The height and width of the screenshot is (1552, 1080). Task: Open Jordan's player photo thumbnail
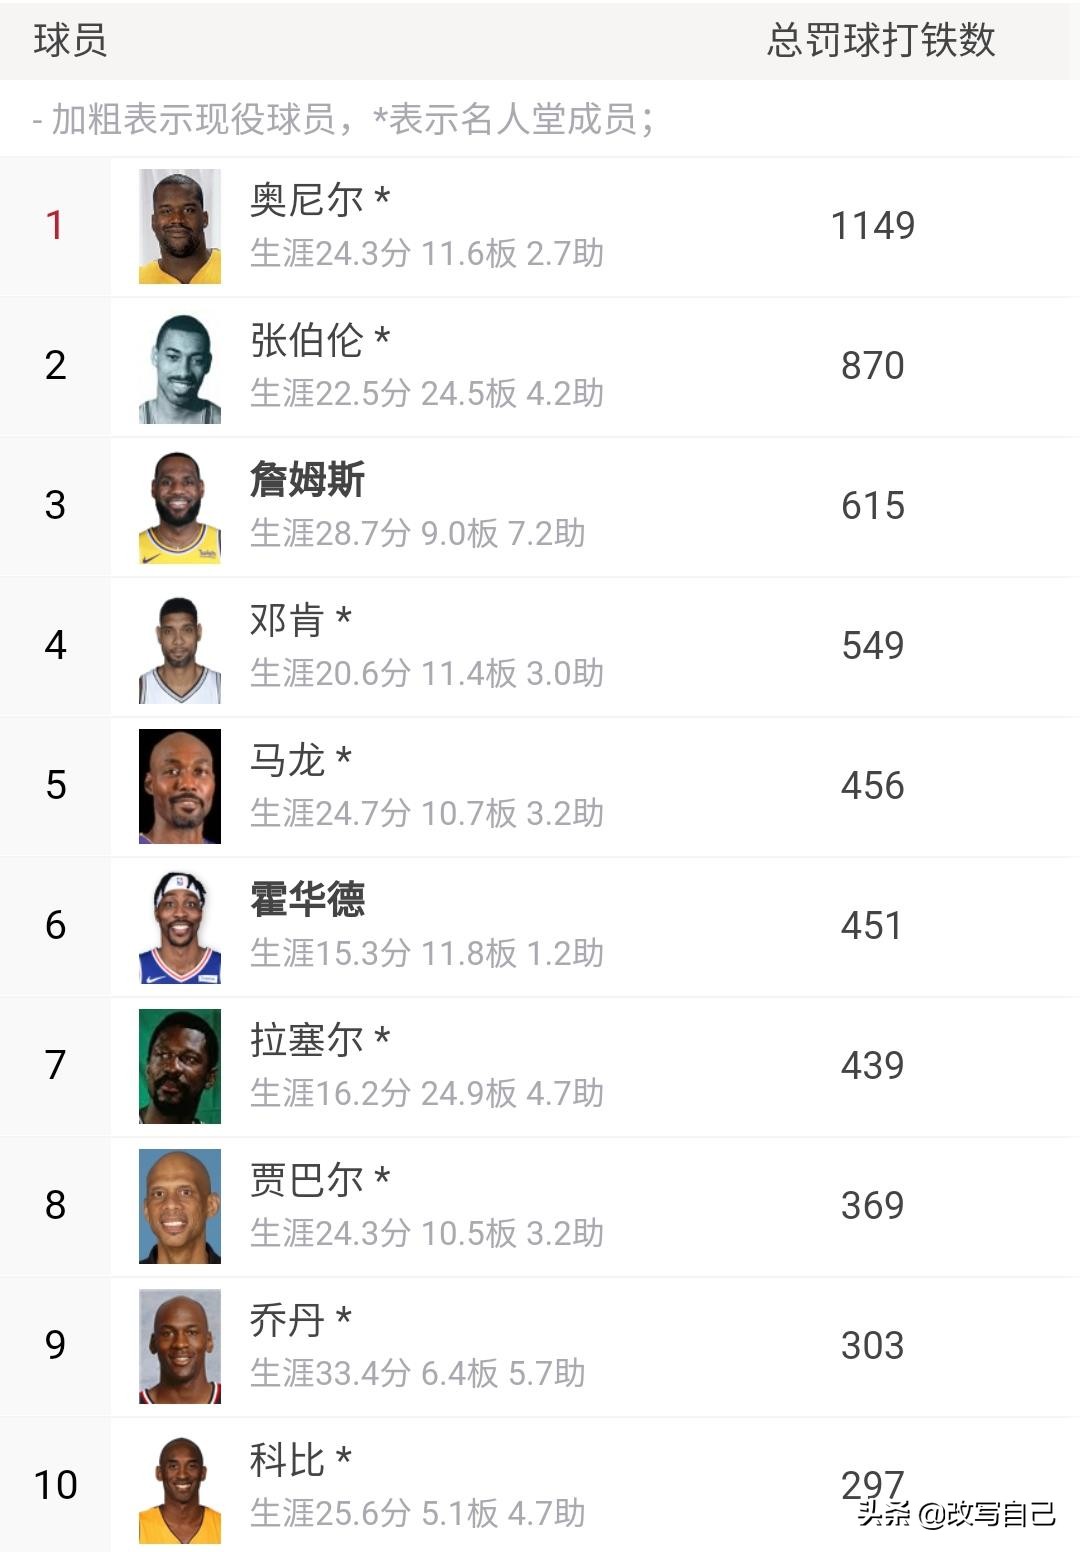(x=180, y=1346)
